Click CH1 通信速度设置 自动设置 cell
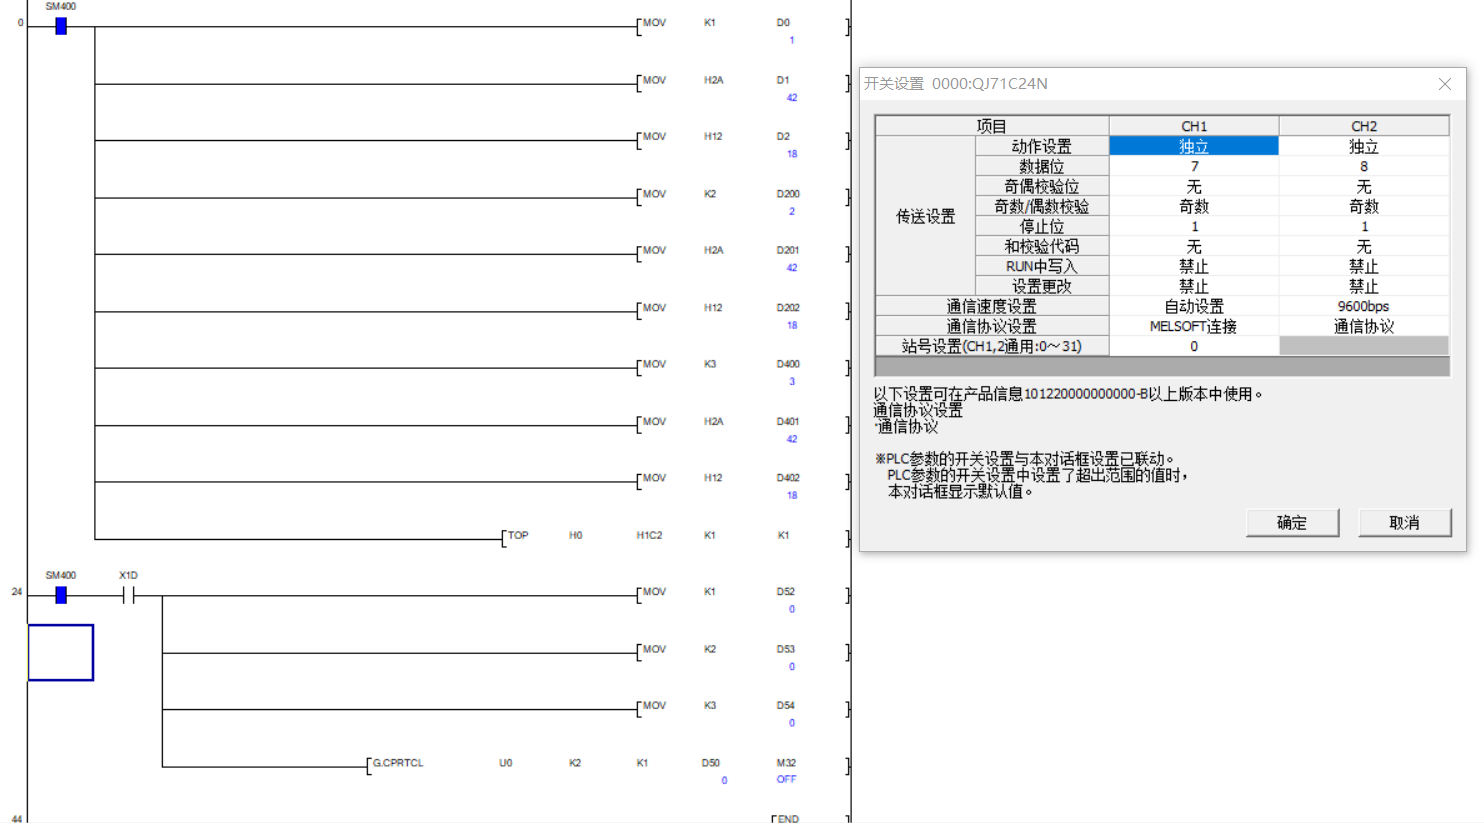Screen dimensions: 1484x823 coord(1193,306)
